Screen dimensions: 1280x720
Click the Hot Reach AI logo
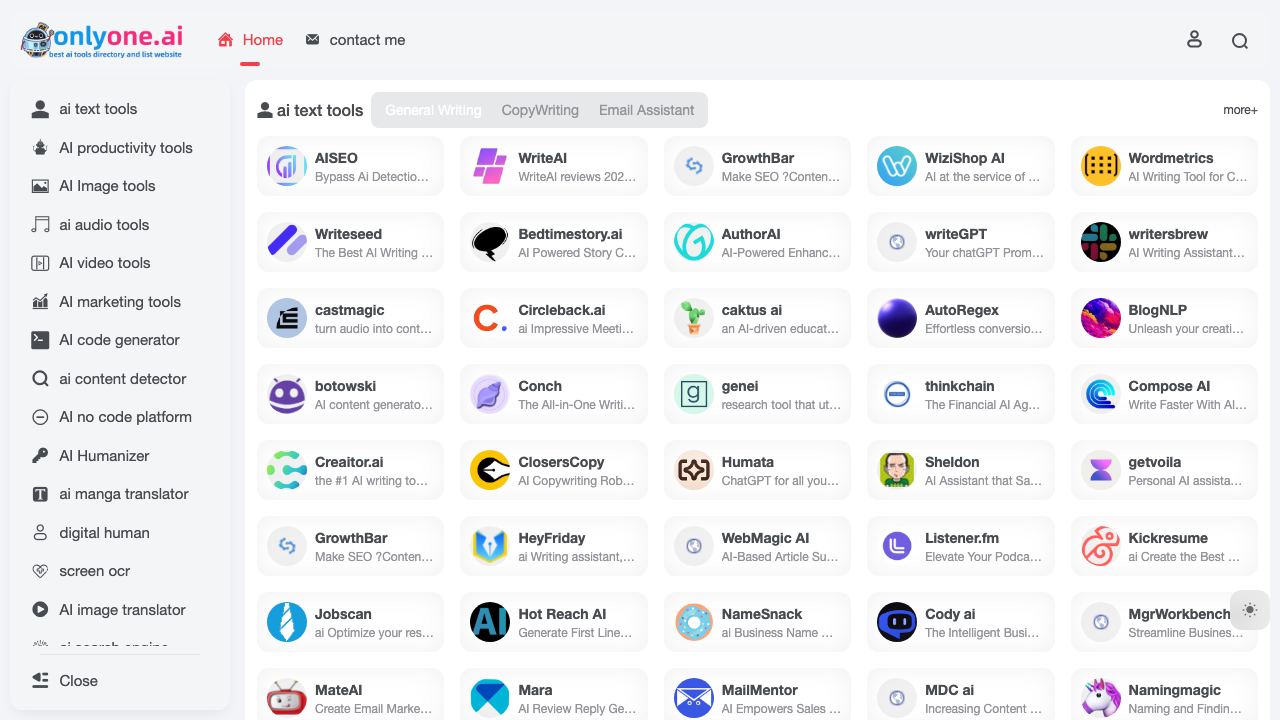pyautogui.click(x=490, y=622)
